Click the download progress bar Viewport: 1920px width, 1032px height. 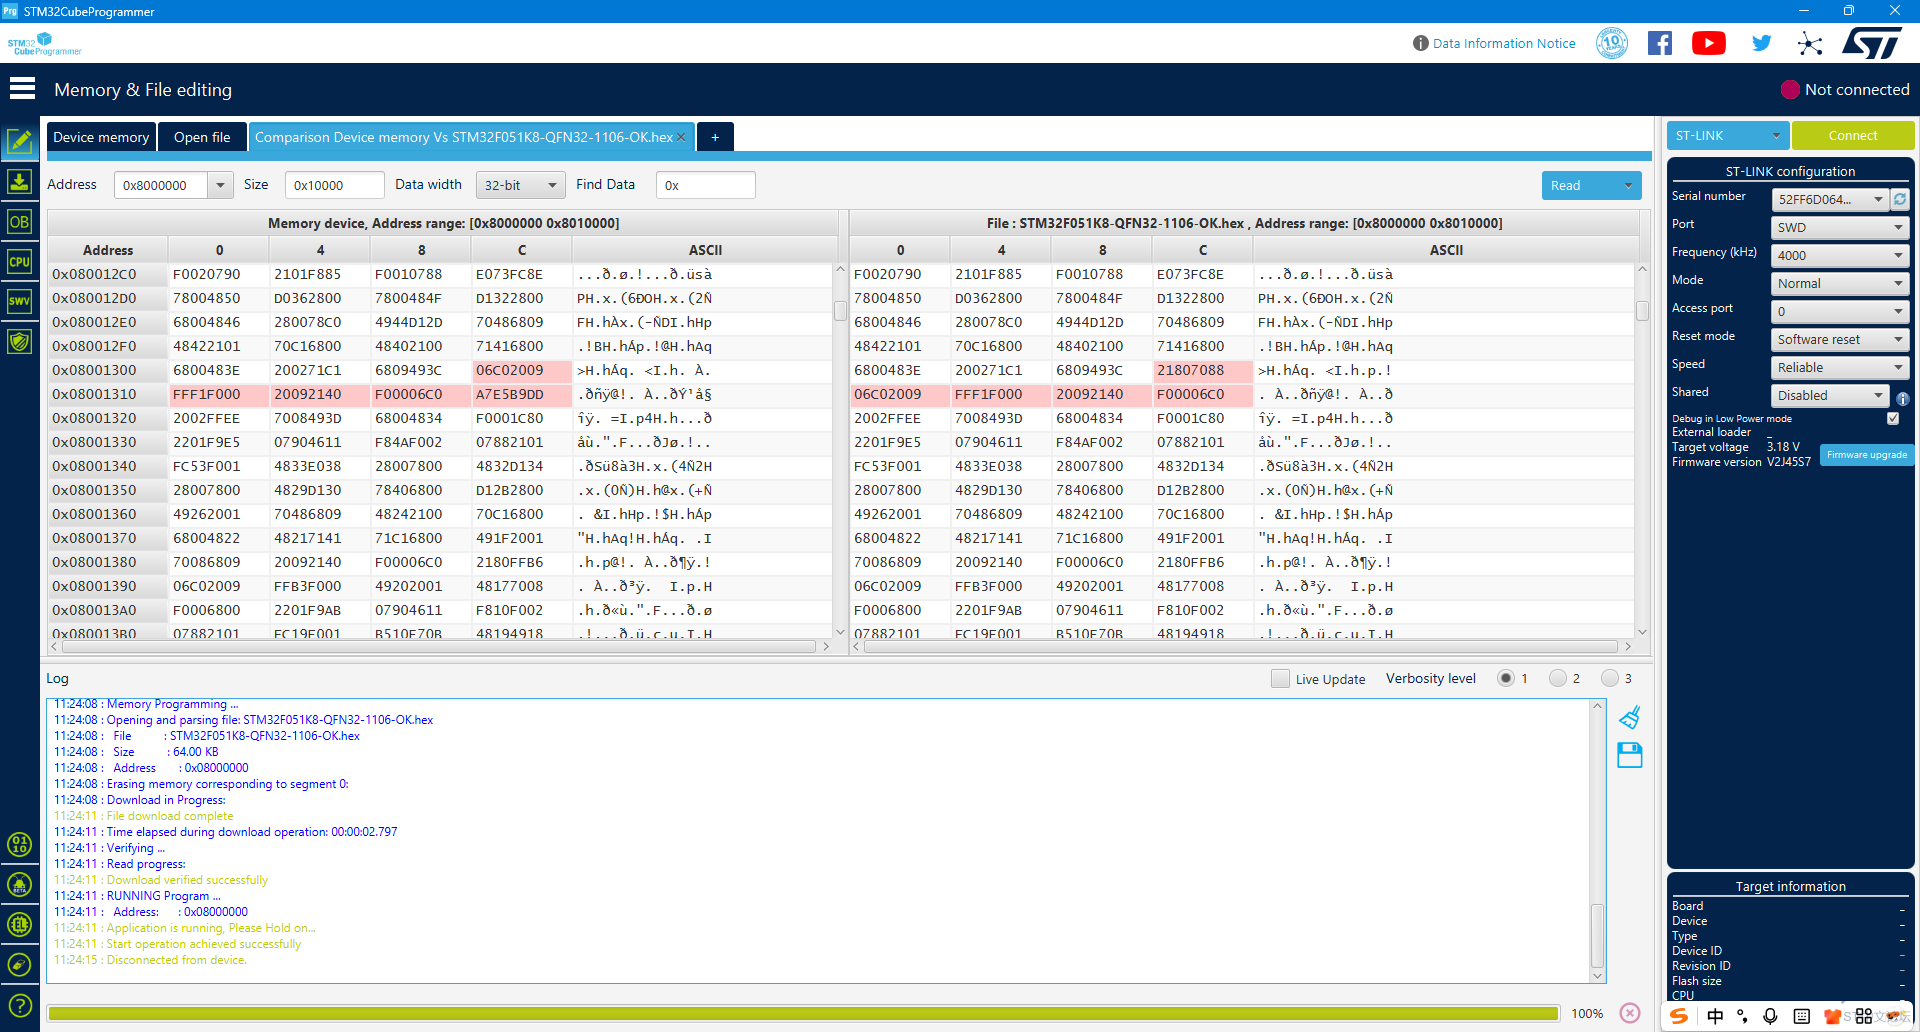(x=803, y=1013)
